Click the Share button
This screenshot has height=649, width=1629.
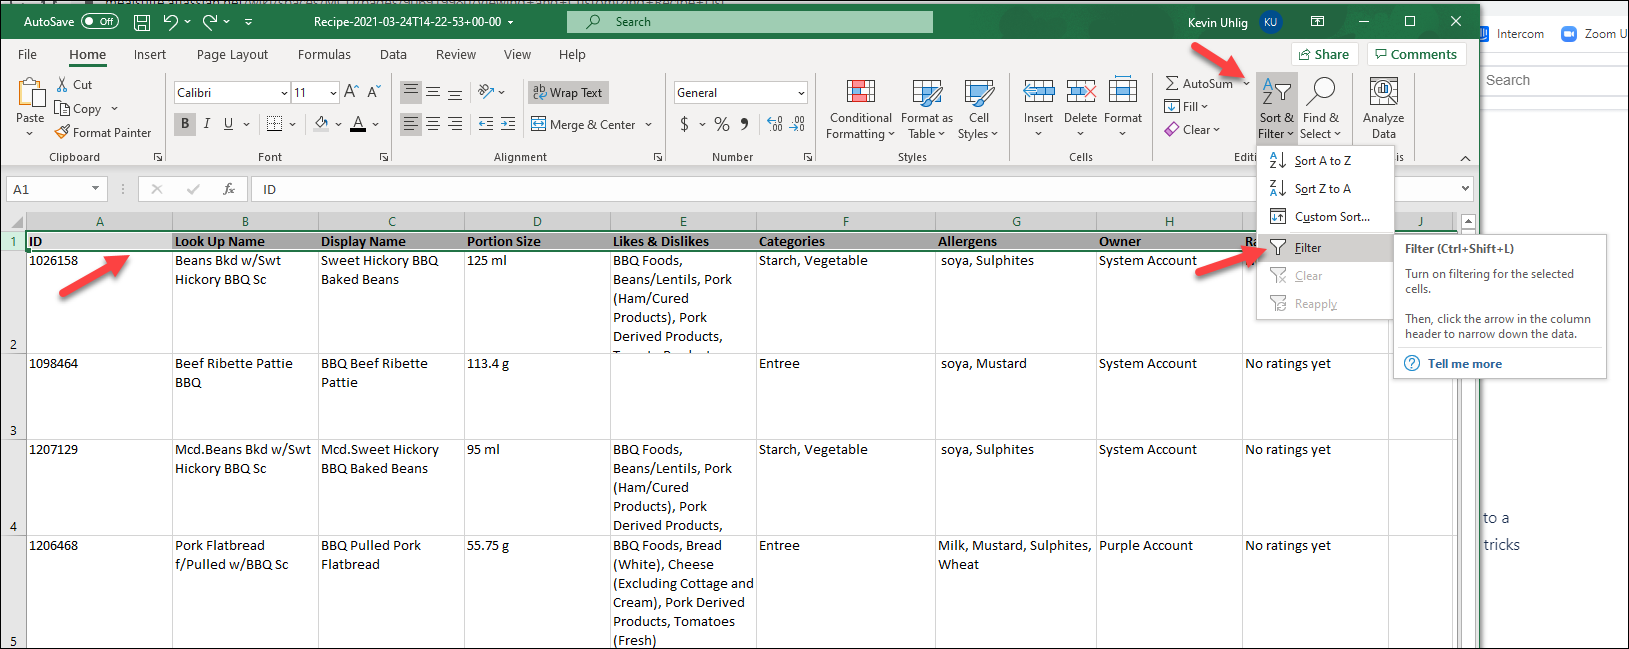point(1323,55)
